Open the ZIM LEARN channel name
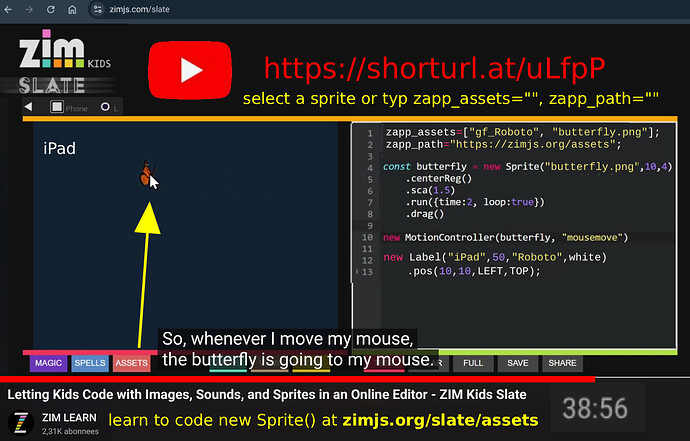Screen dimensions: 690x441 tap(69, 418)
